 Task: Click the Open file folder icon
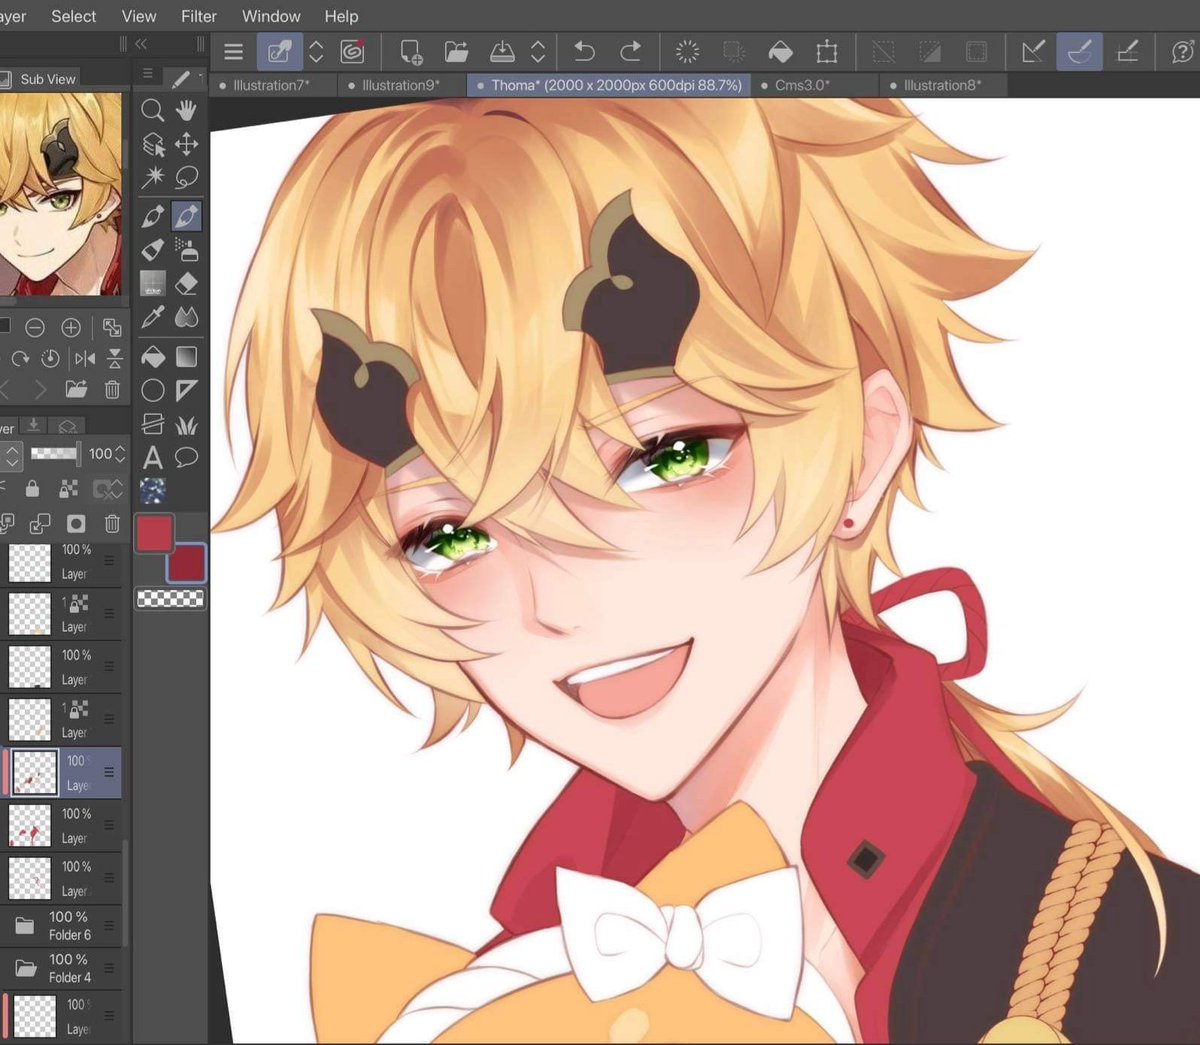coord(456,51)
